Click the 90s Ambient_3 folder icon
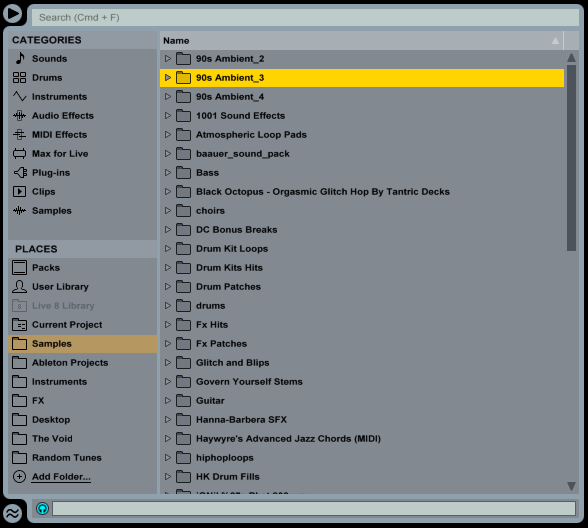Screen dimensions: 588x528 183,77
